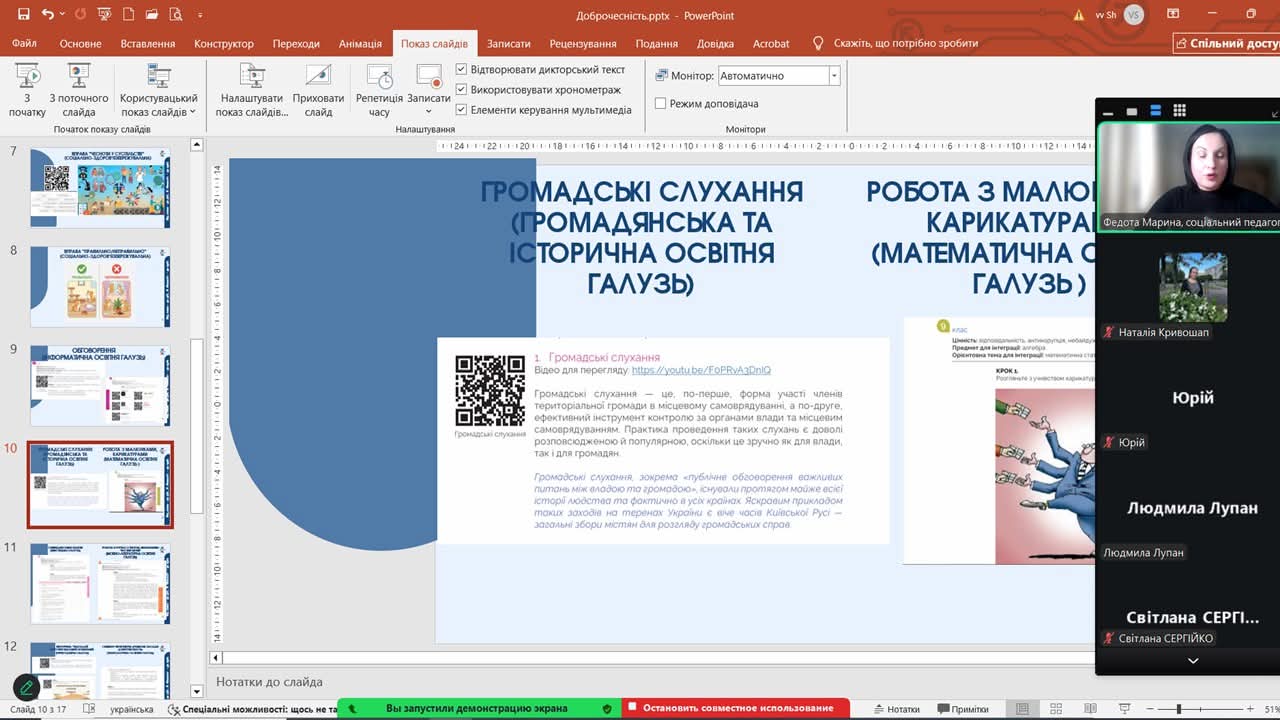Select slide 11 thumbnail in slide panel

[100, 583]
